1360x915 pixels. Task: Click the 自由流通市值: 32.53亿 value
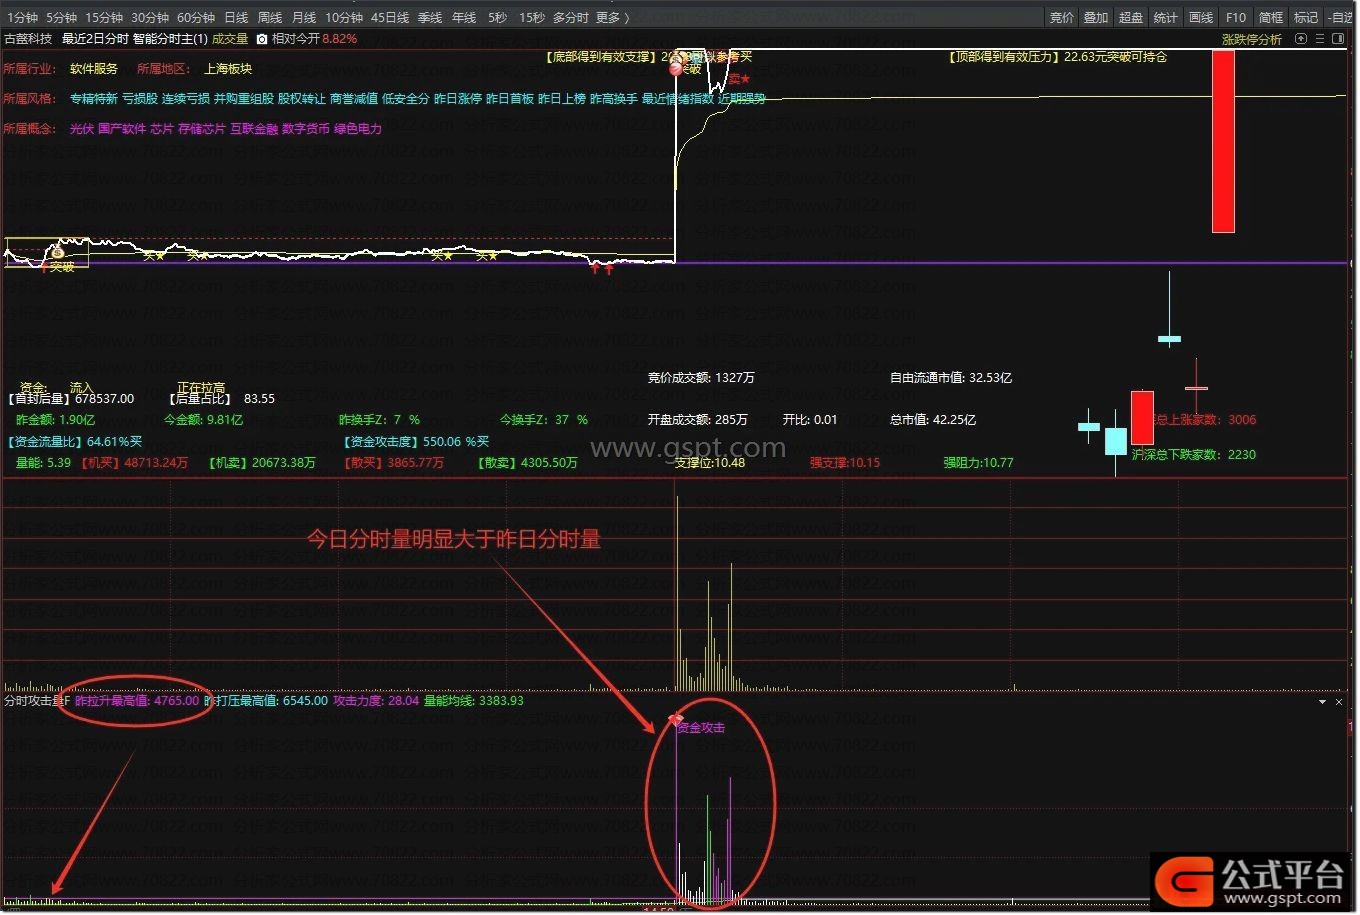951,378
